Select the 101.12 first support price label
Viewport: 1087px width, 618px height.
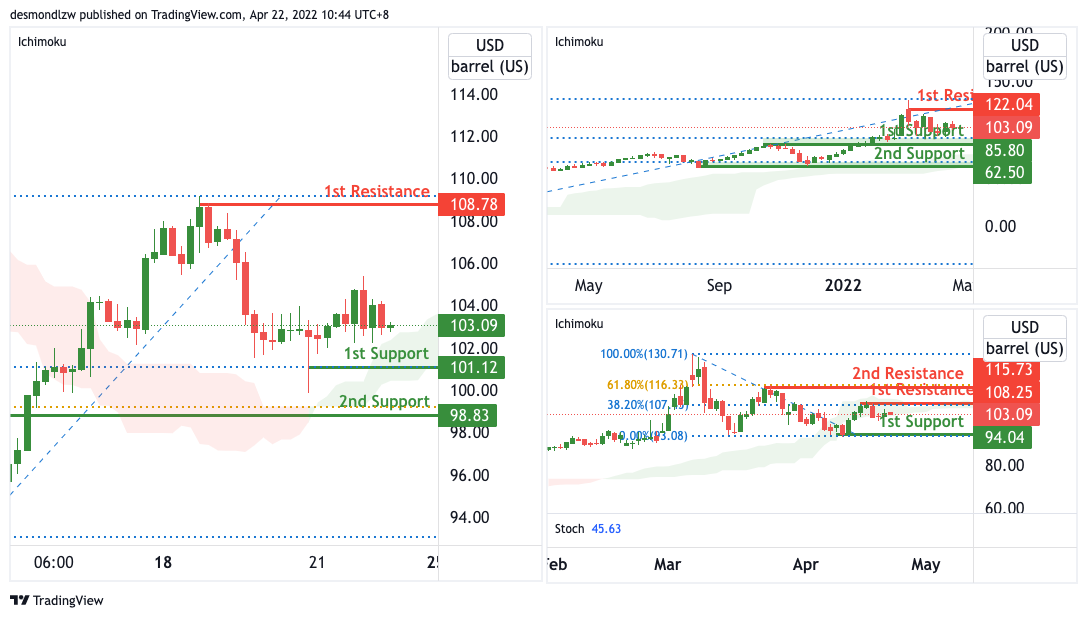(x=471, y=368)
